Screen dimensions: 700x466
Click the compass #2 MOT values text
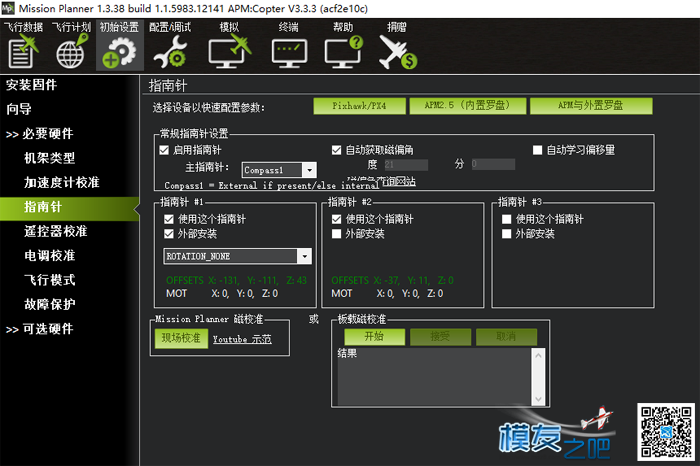click(387, 293)
